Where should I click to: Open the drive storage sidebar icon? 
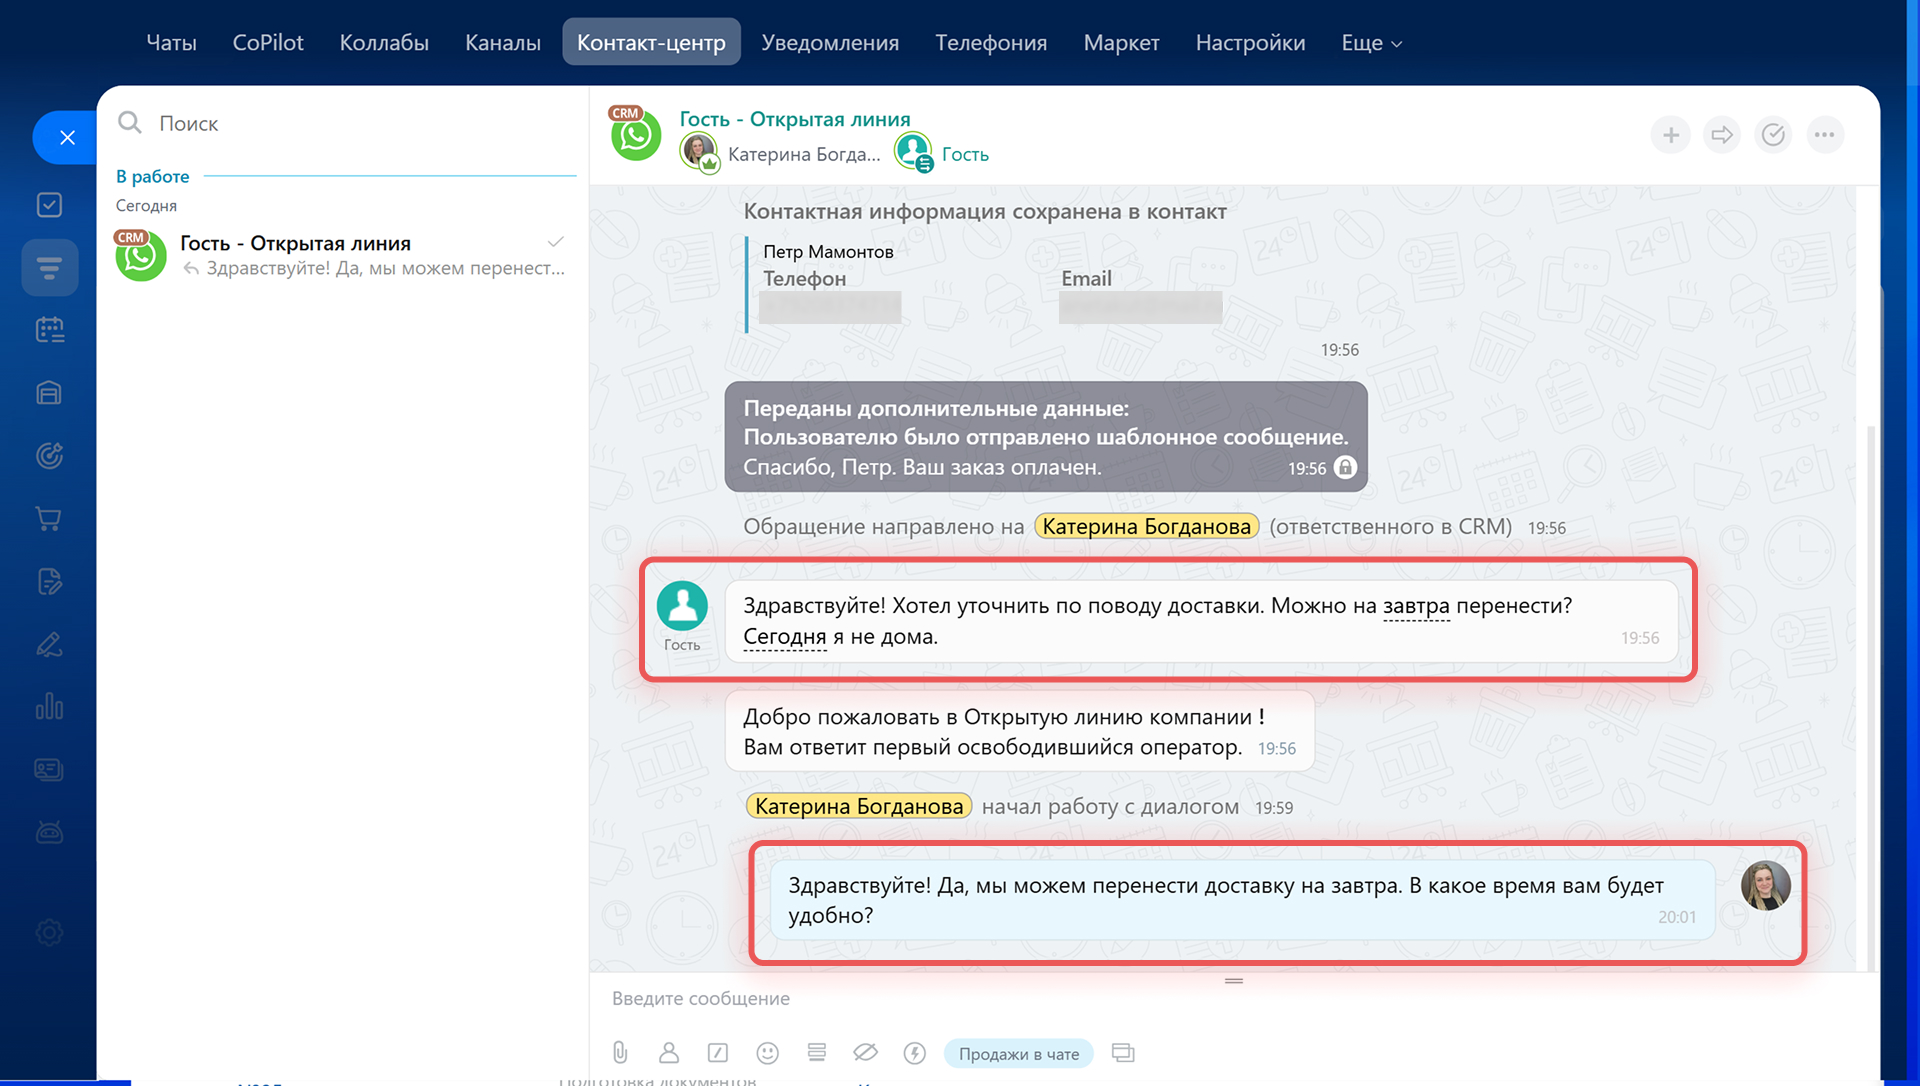coord(49,393)
